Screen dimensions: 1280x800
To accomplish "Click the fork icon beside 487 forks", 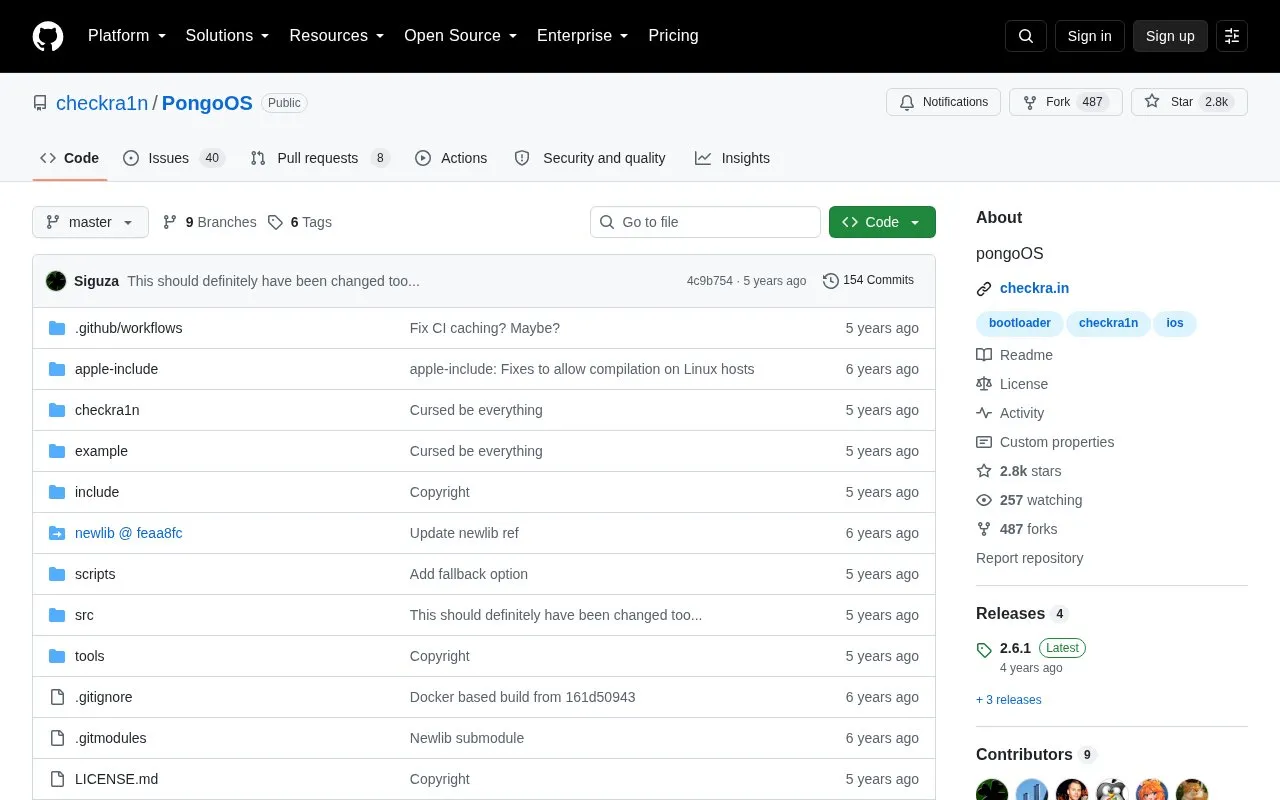I will coord(984,529).
